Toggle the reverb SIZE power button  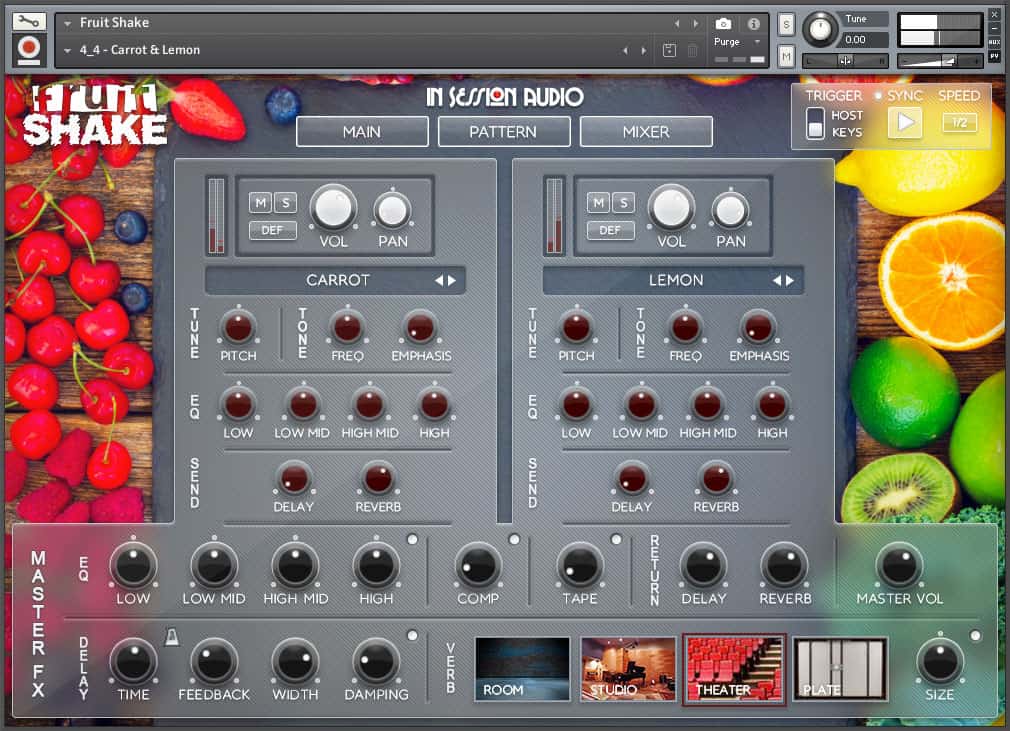[975, 636]
